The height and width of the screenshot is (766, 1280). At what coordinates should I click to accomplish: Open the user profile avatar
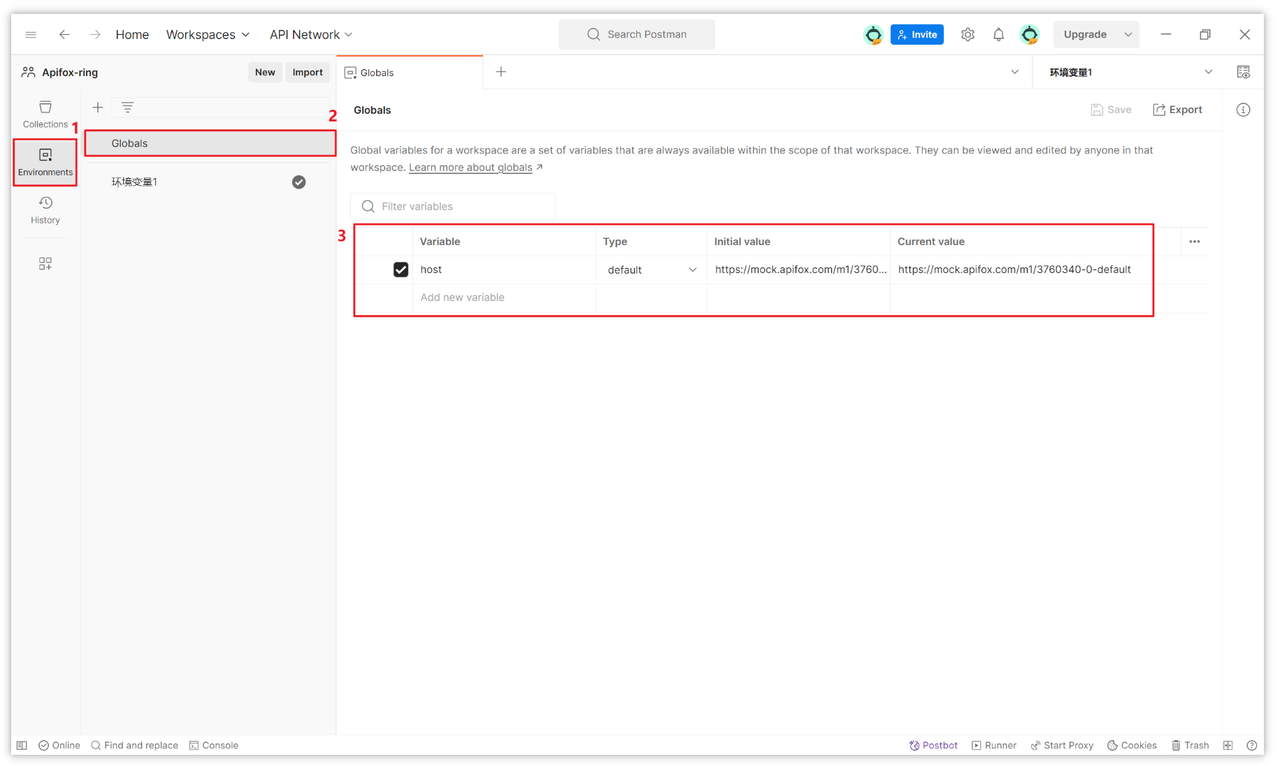pos(1029,34)
